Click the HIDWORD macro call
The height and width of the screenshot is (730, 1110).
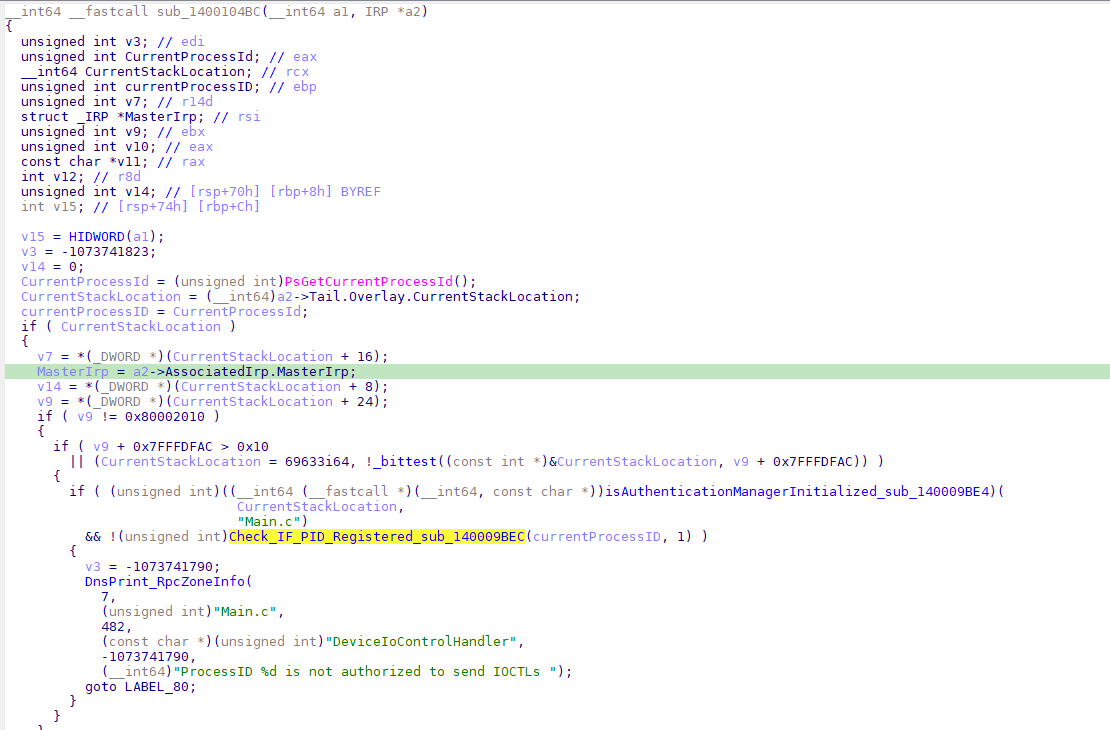96,236
